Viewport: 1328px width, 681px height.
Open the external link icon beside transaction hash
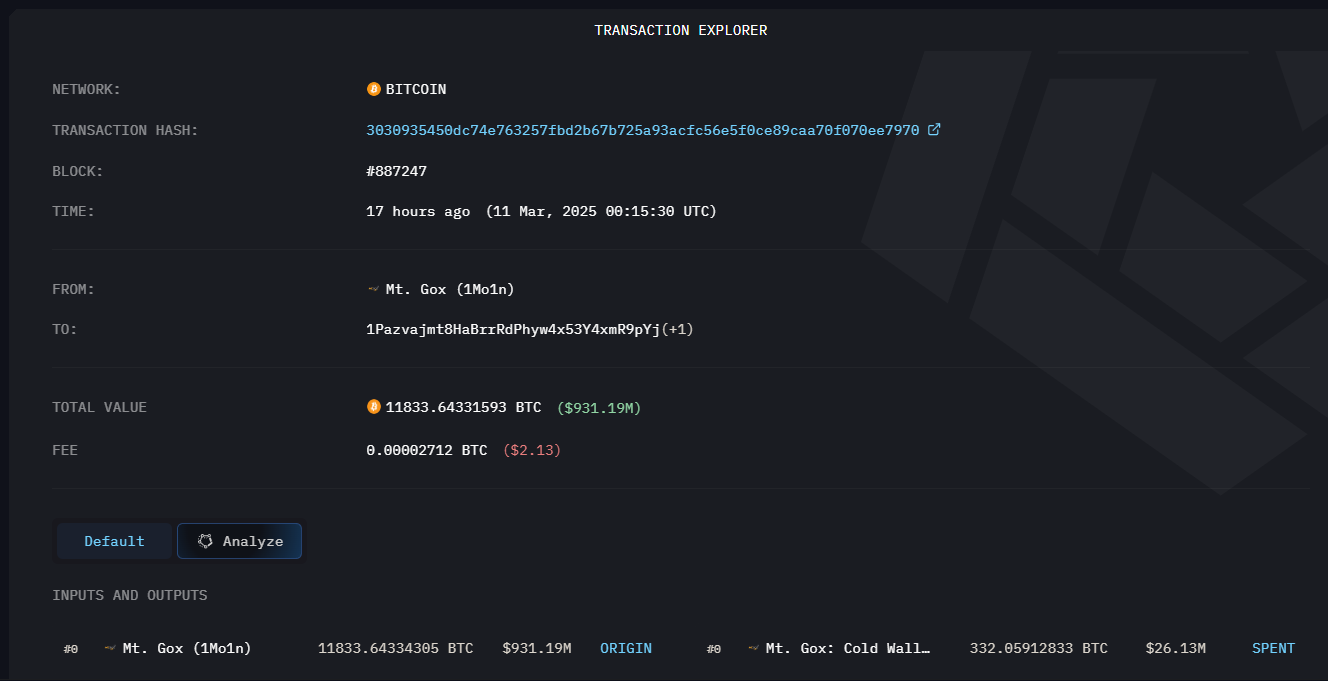click(x=934, y=130)
